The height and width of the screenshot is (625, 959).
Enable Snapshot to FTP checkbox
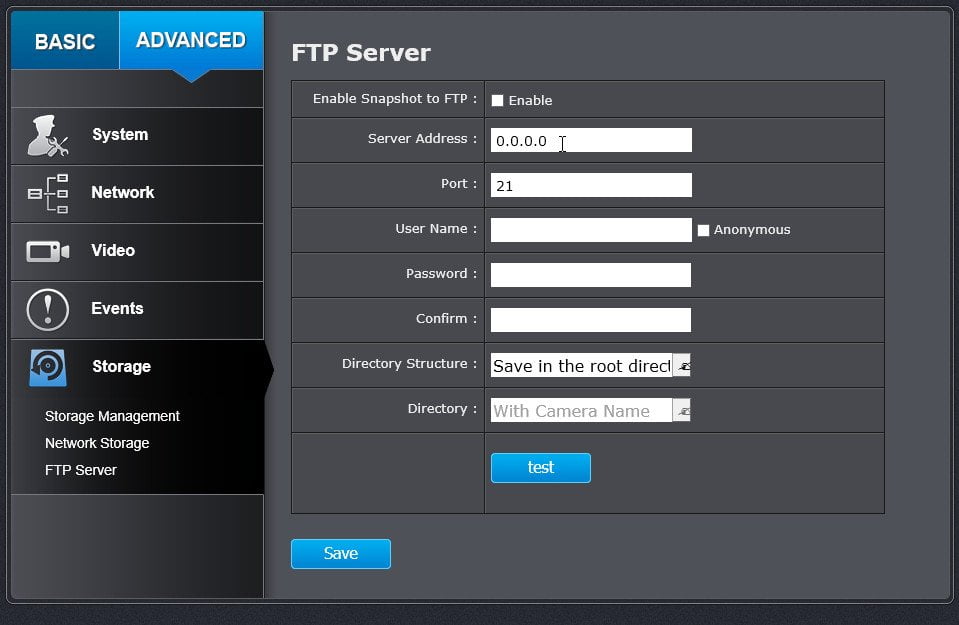pos(497,100)
